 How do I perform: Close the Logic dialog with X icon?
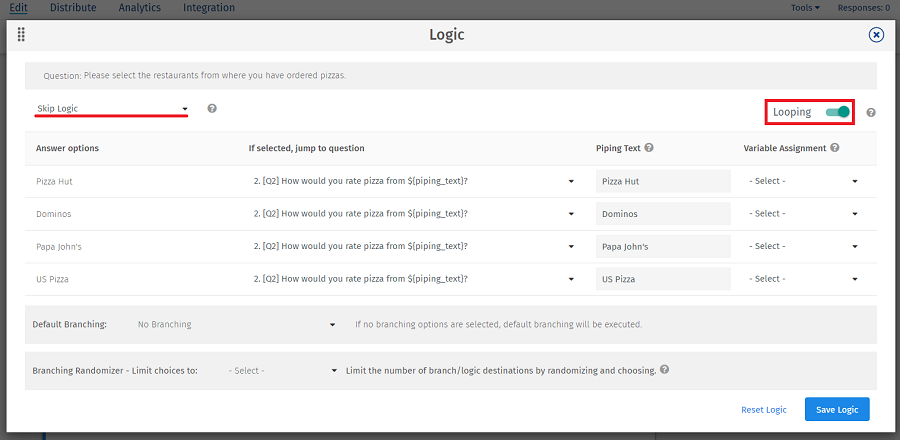[x=876, y=35]
